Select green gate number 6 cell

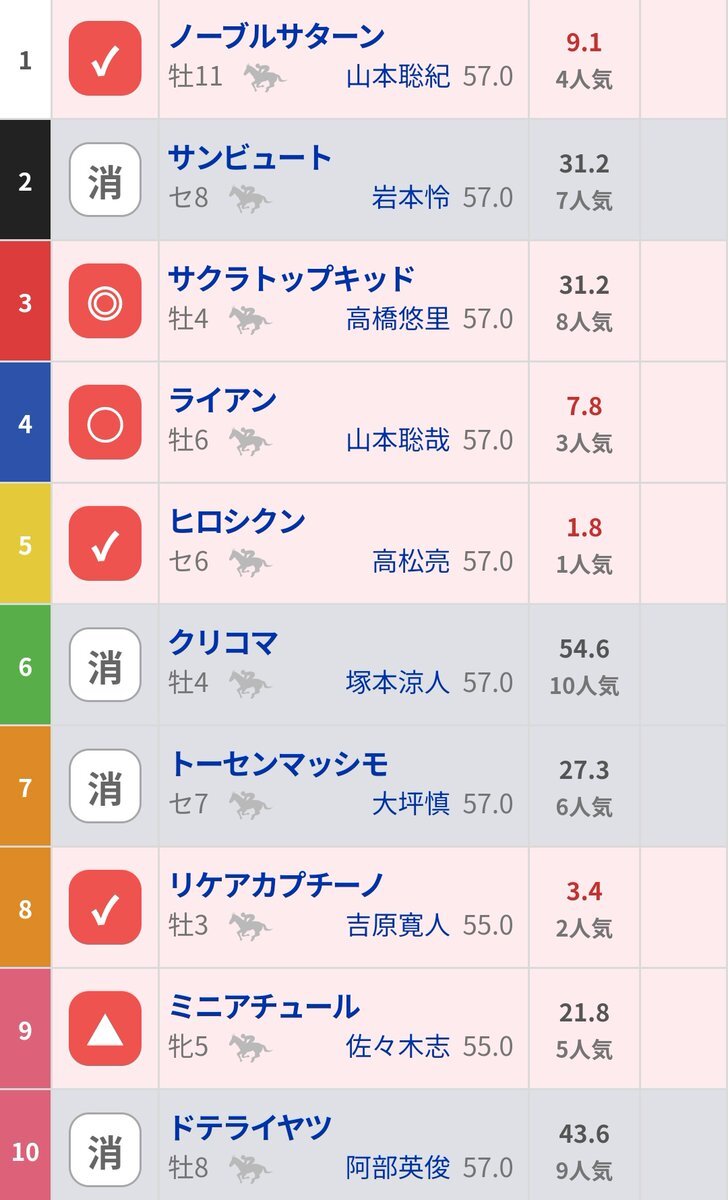25,666
